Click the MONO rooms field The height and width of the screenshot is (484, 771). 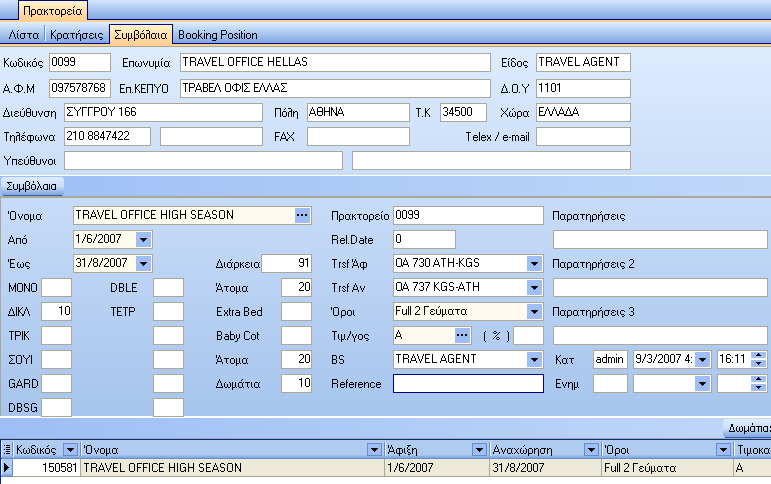coord(57,287)
